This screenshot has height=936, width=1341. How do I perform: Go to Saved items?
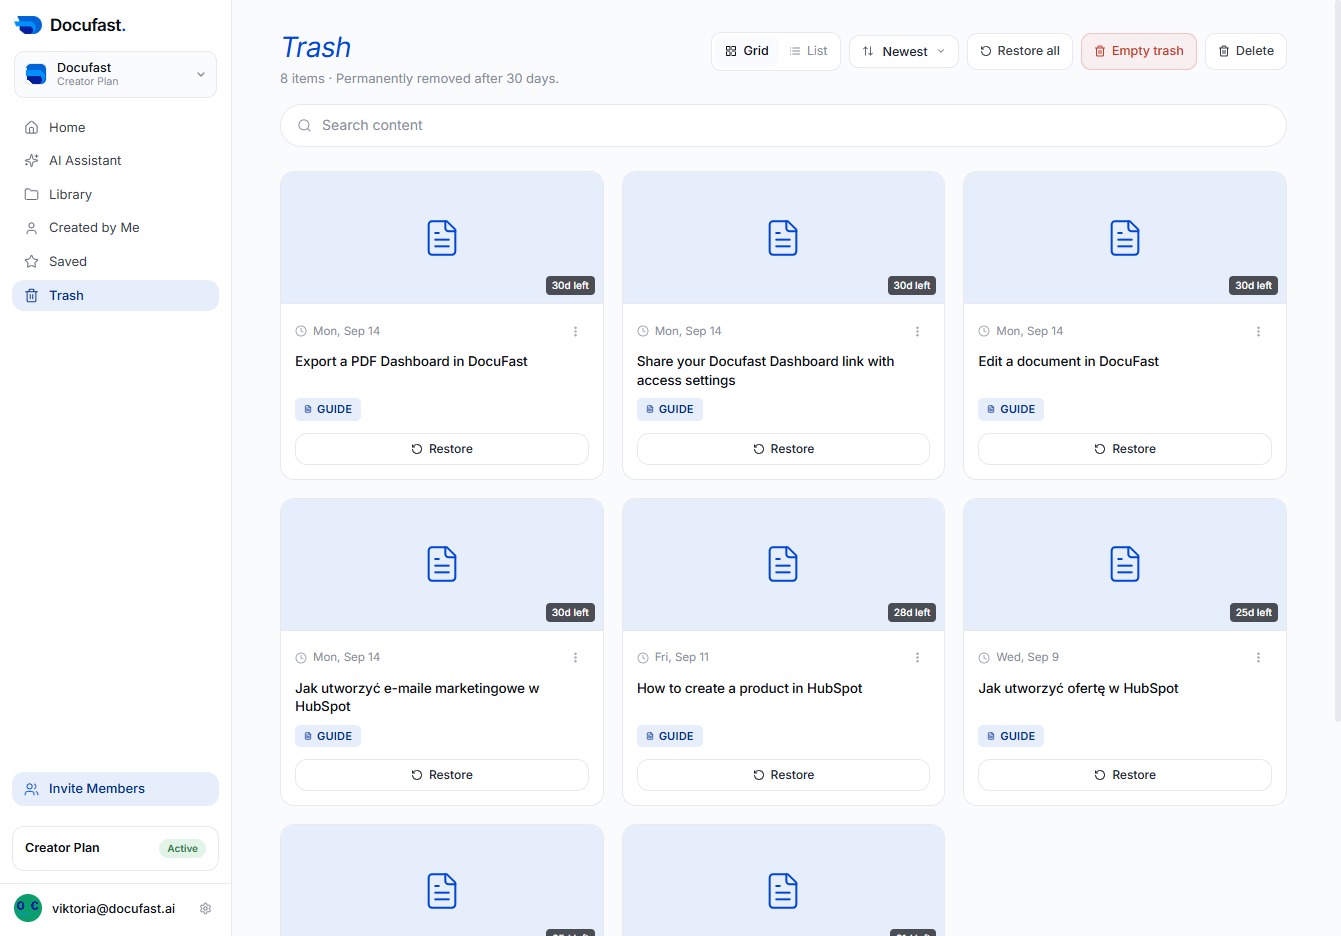115,261
